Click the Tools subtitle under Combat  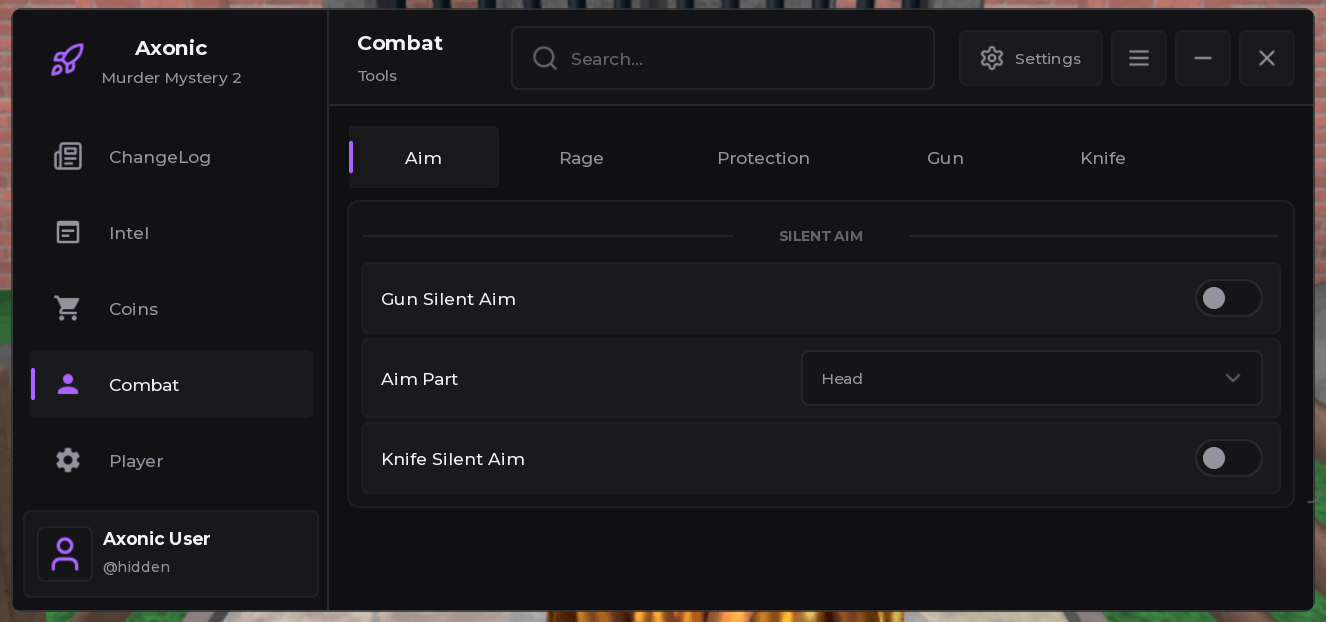coord(377,76)
